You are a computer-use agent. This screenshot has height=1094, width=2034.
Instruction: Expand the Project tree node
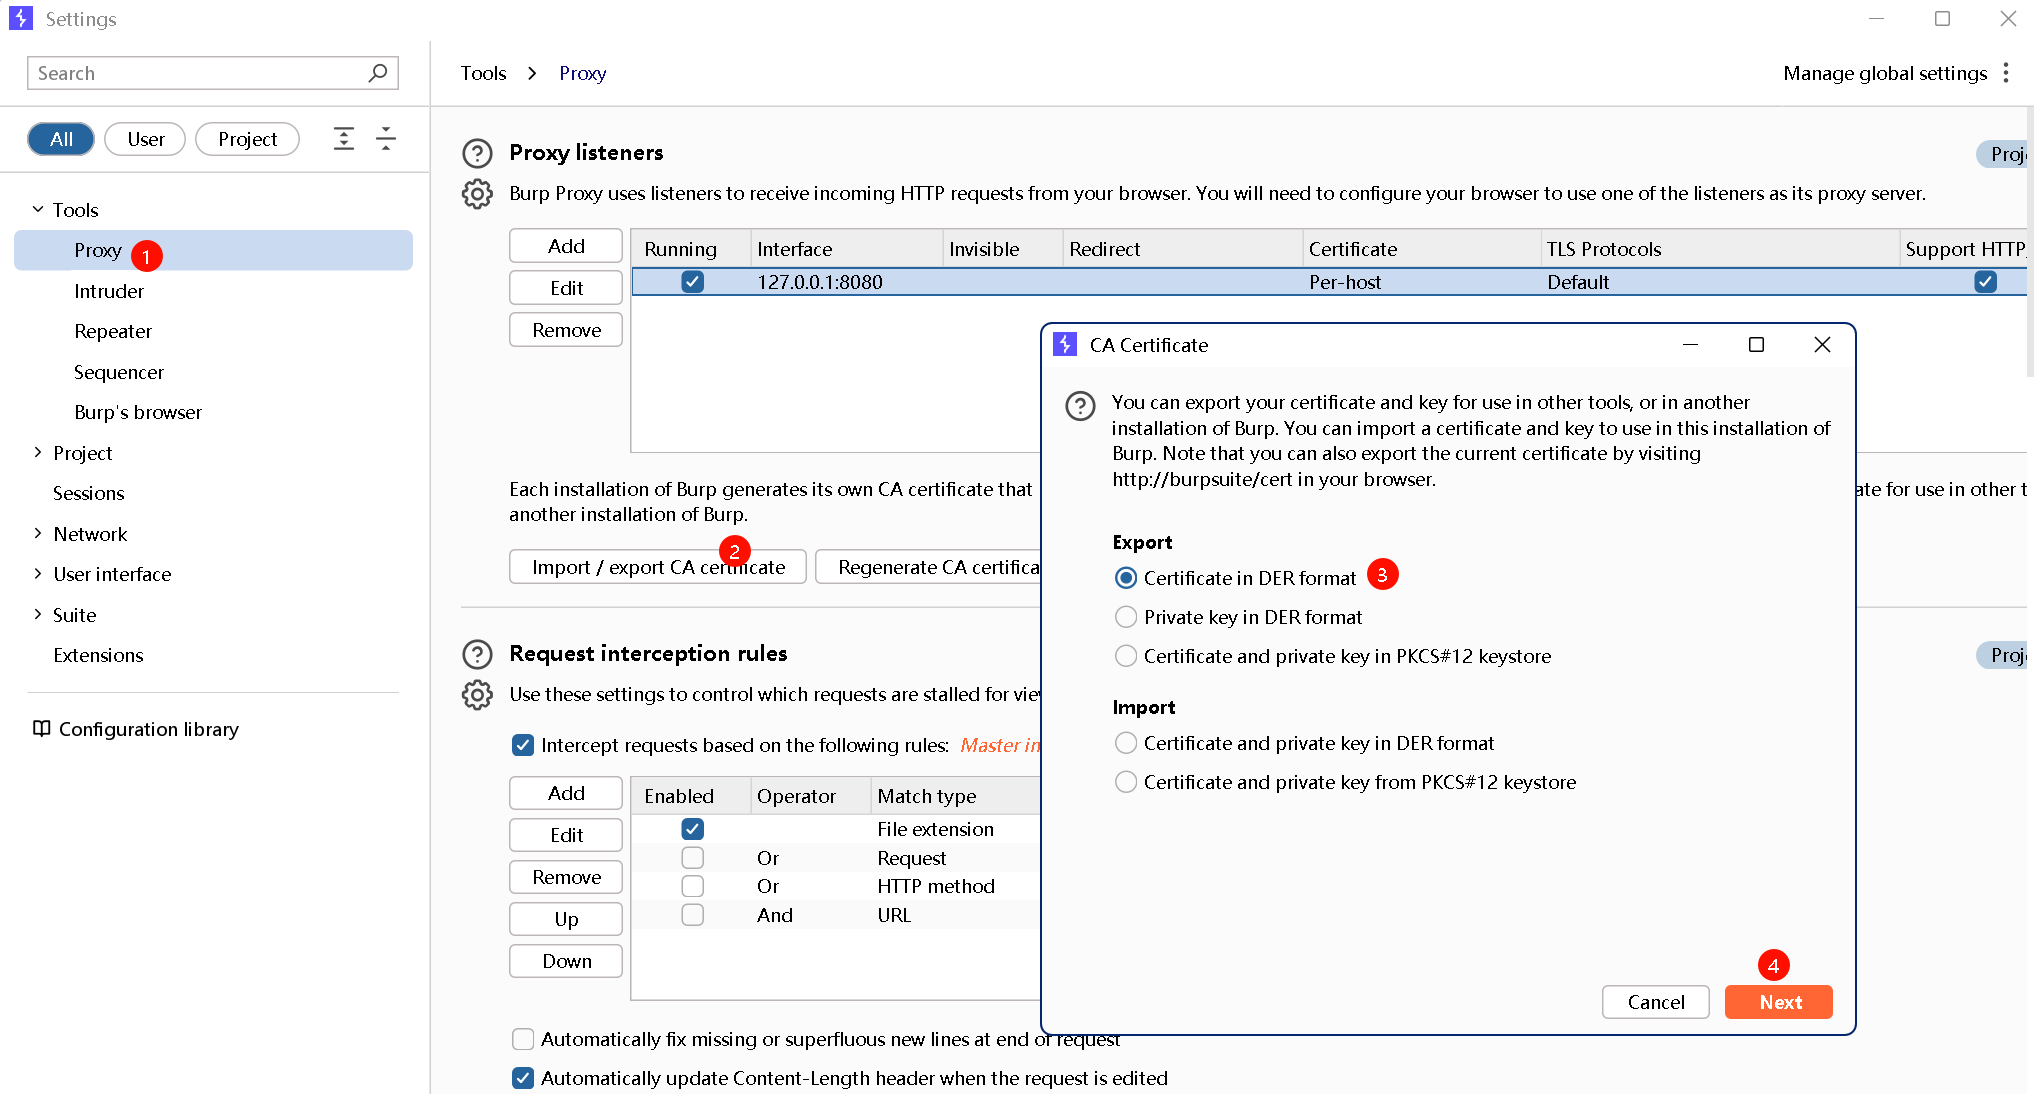(38, 453)
